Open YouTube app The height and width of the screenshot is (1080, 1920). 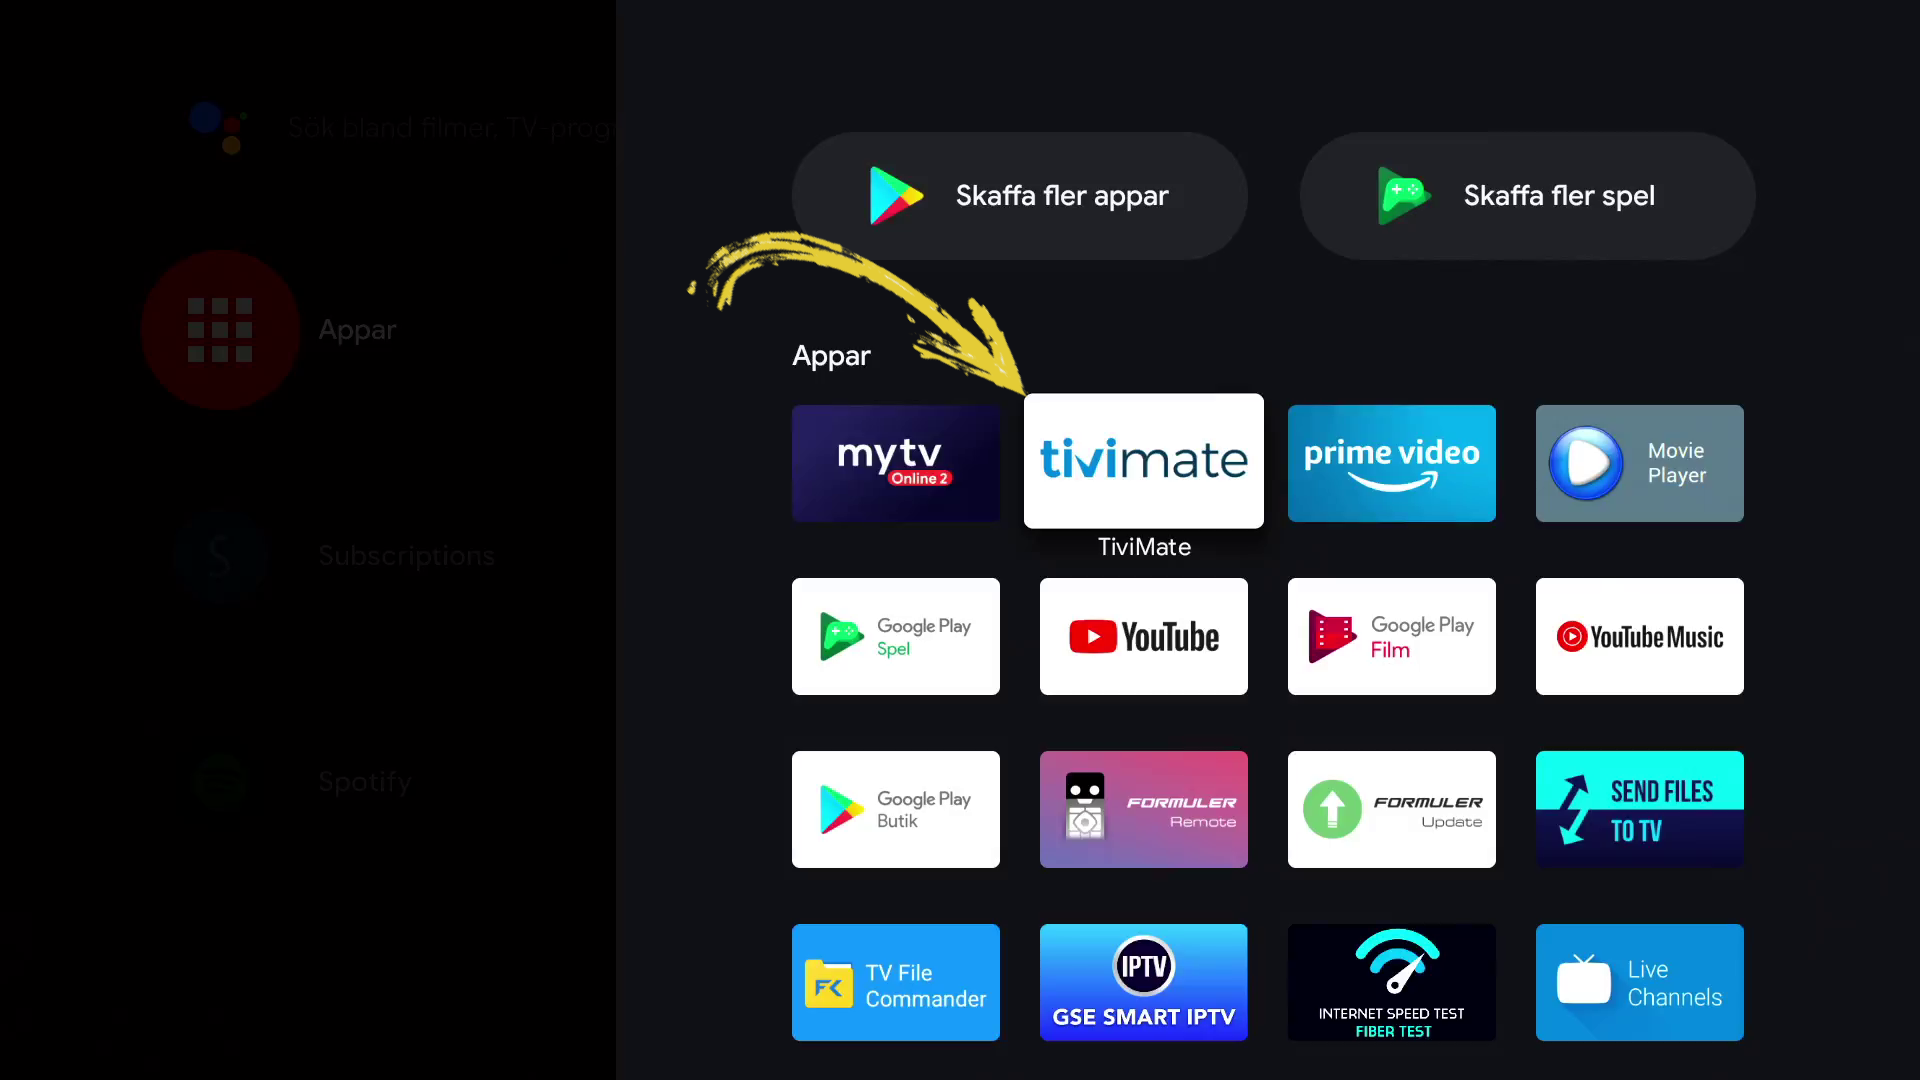click(x=1143, y=636)
